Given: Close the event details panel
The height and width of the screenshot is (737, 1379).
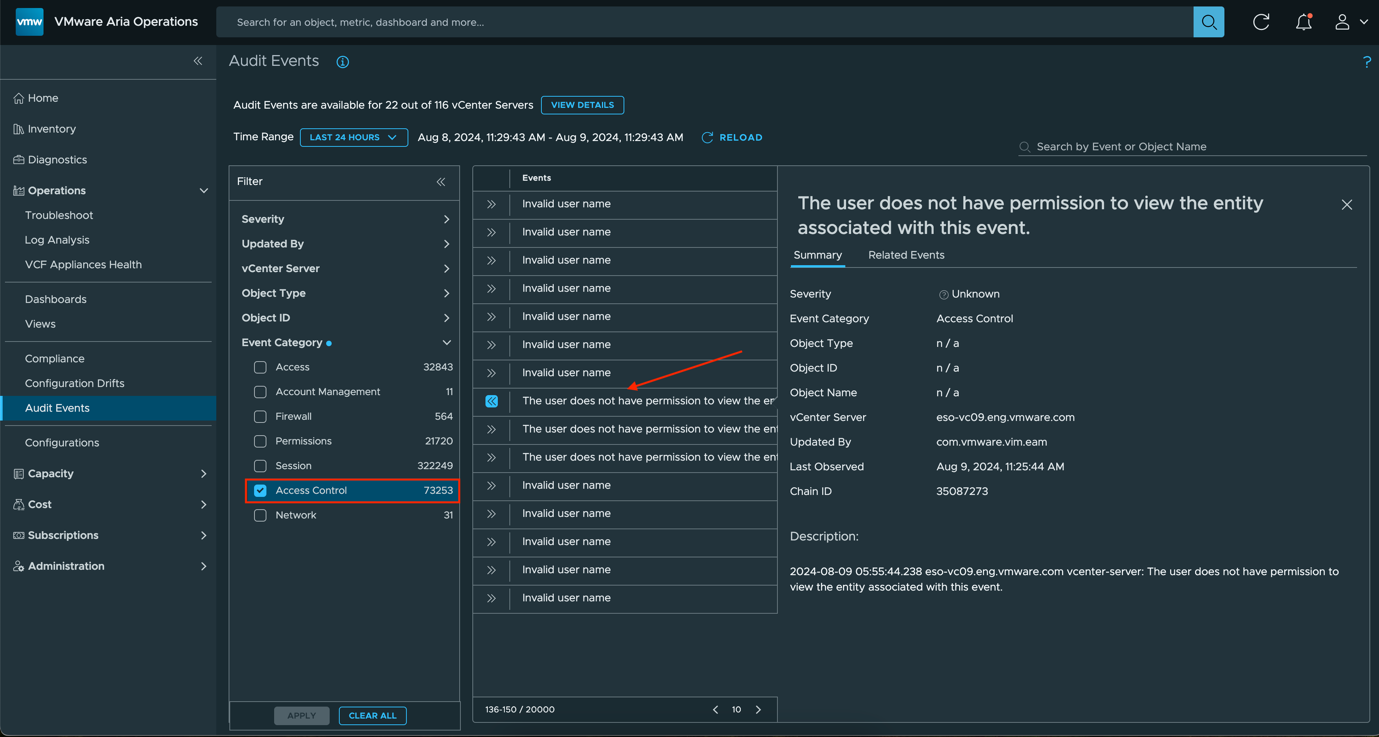Looking at the screenshot, I should (1347, 205).
